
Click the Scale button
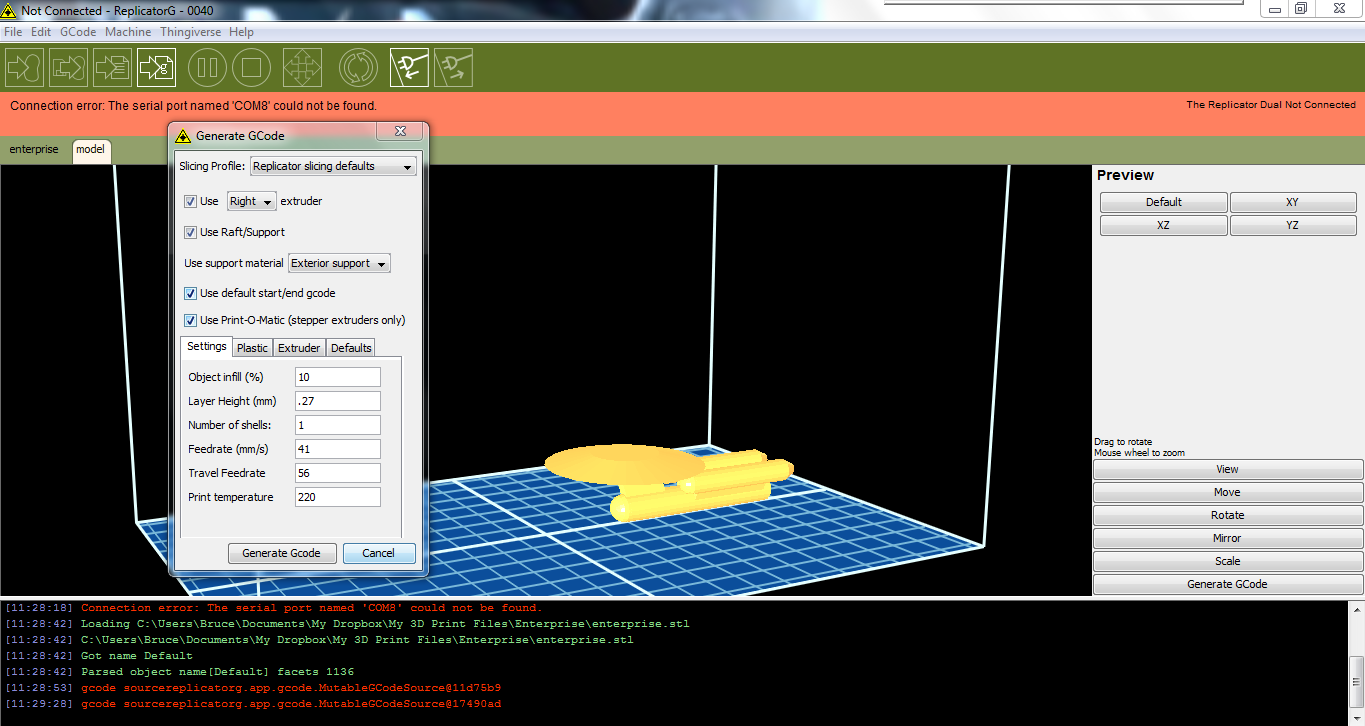coord(1228,561)
